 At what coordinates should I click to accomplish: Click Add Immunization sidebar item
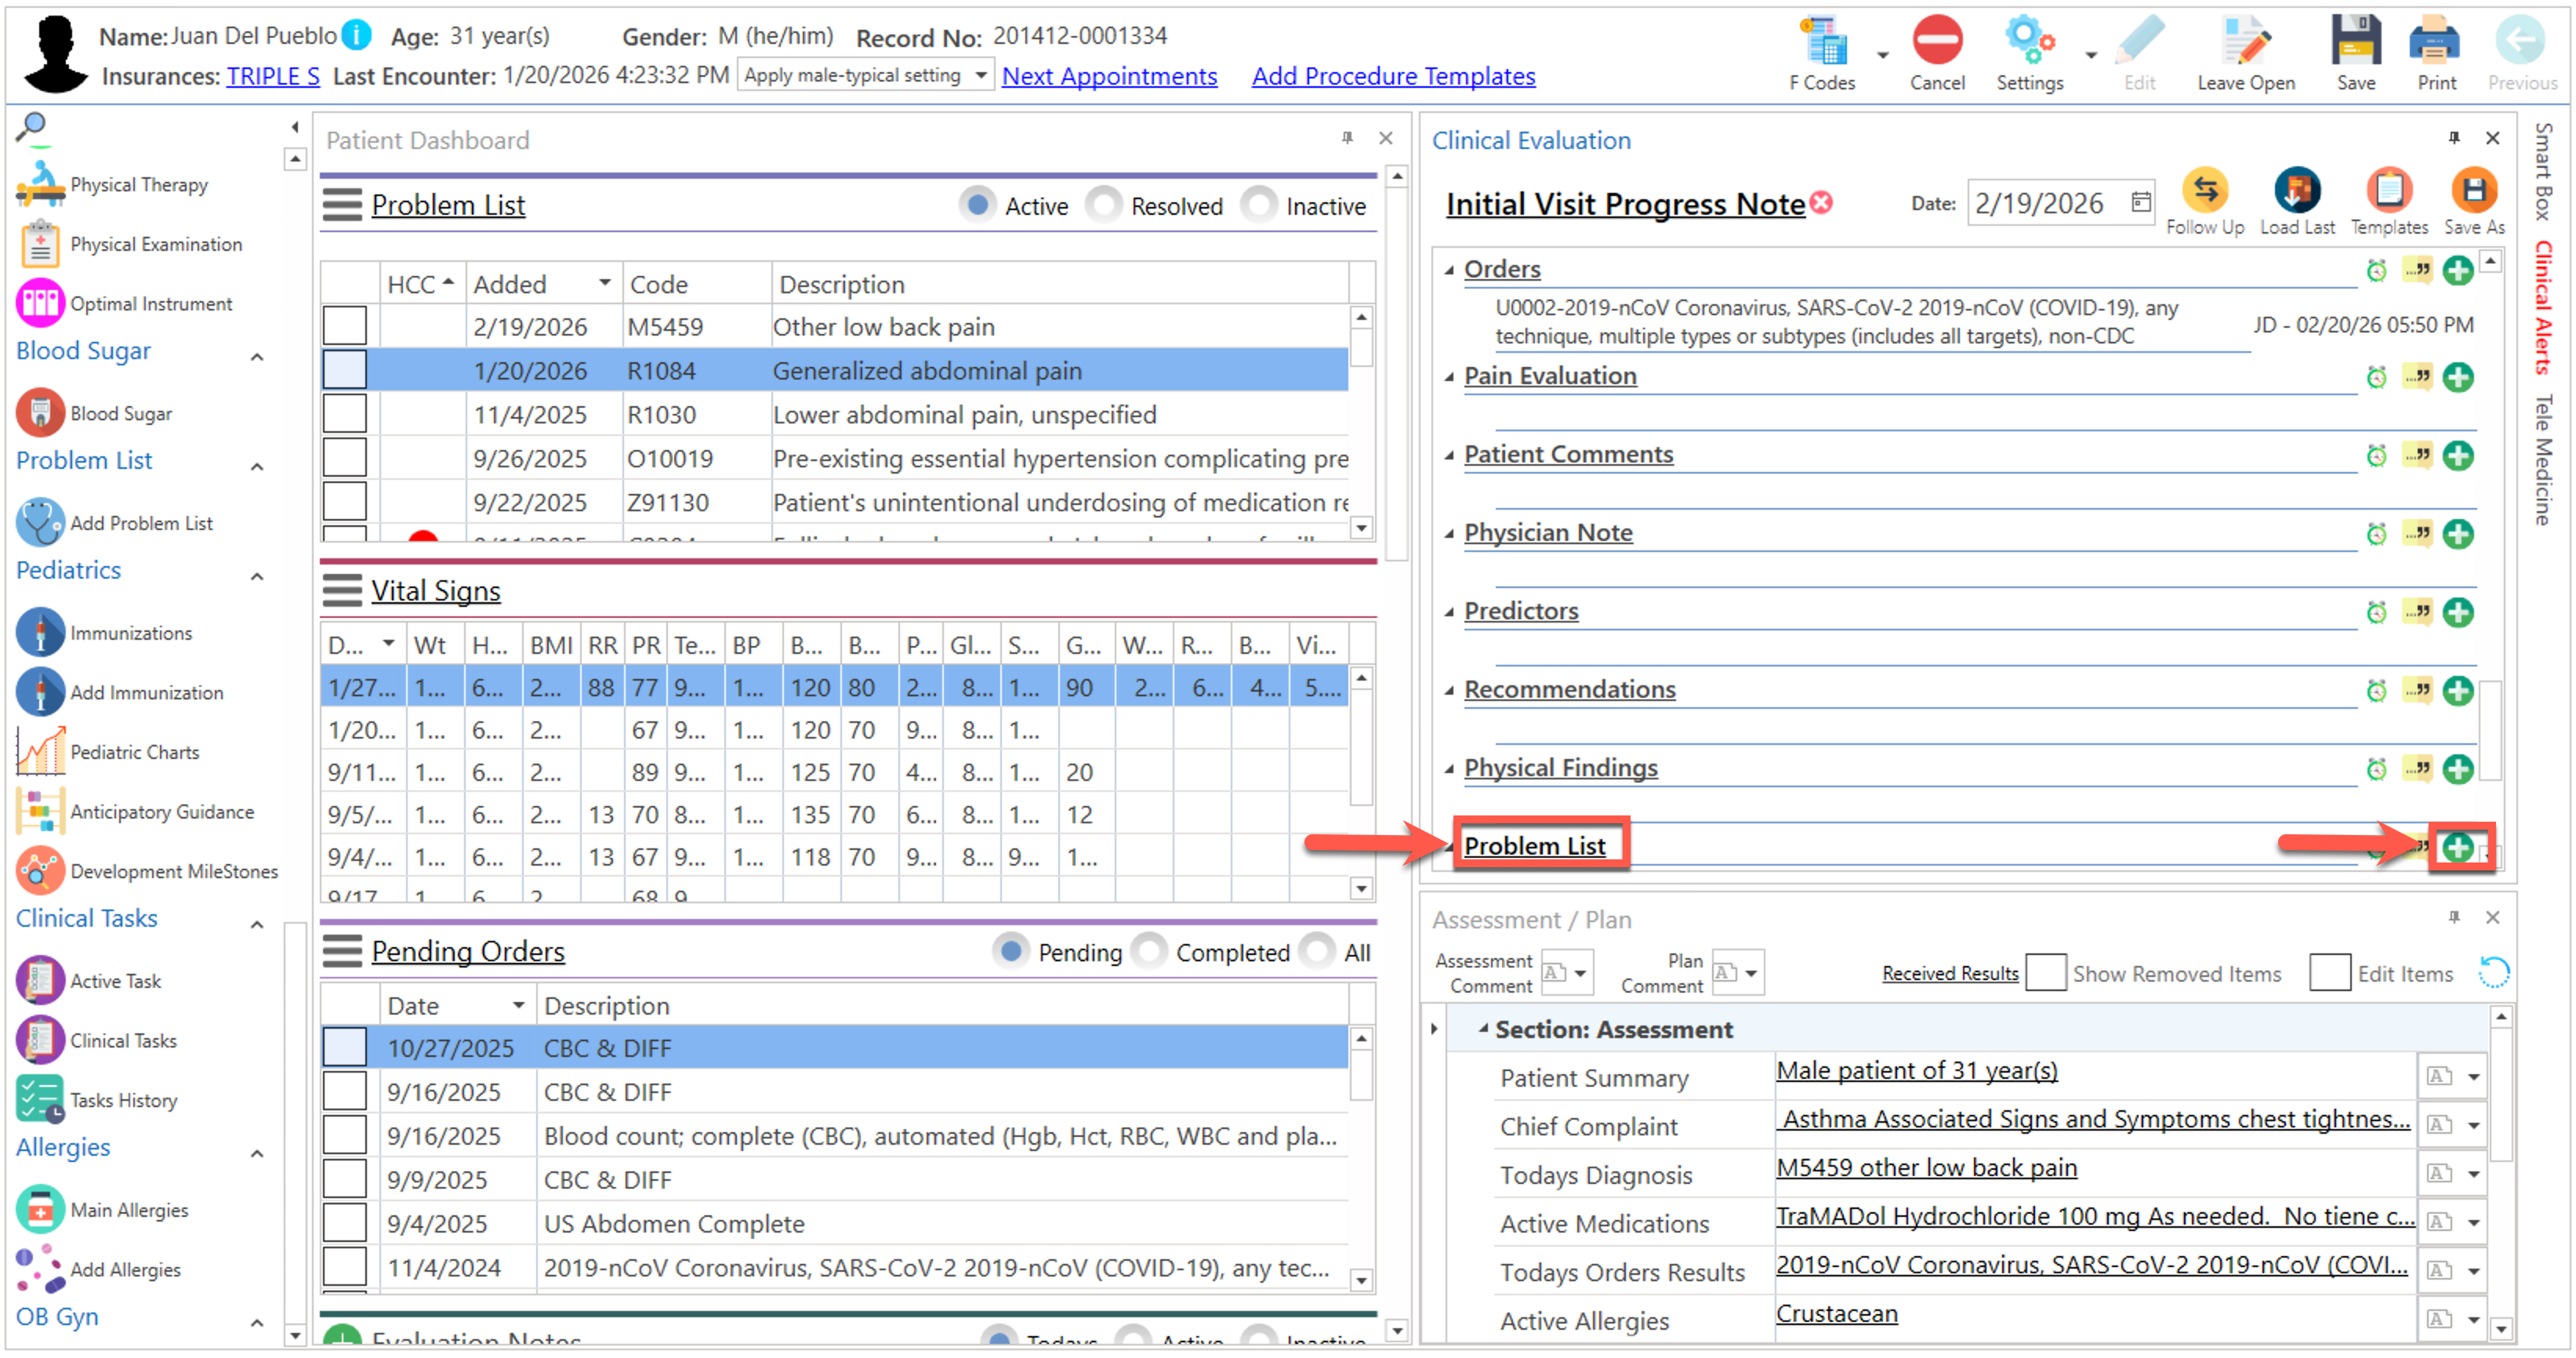(146, 693)
